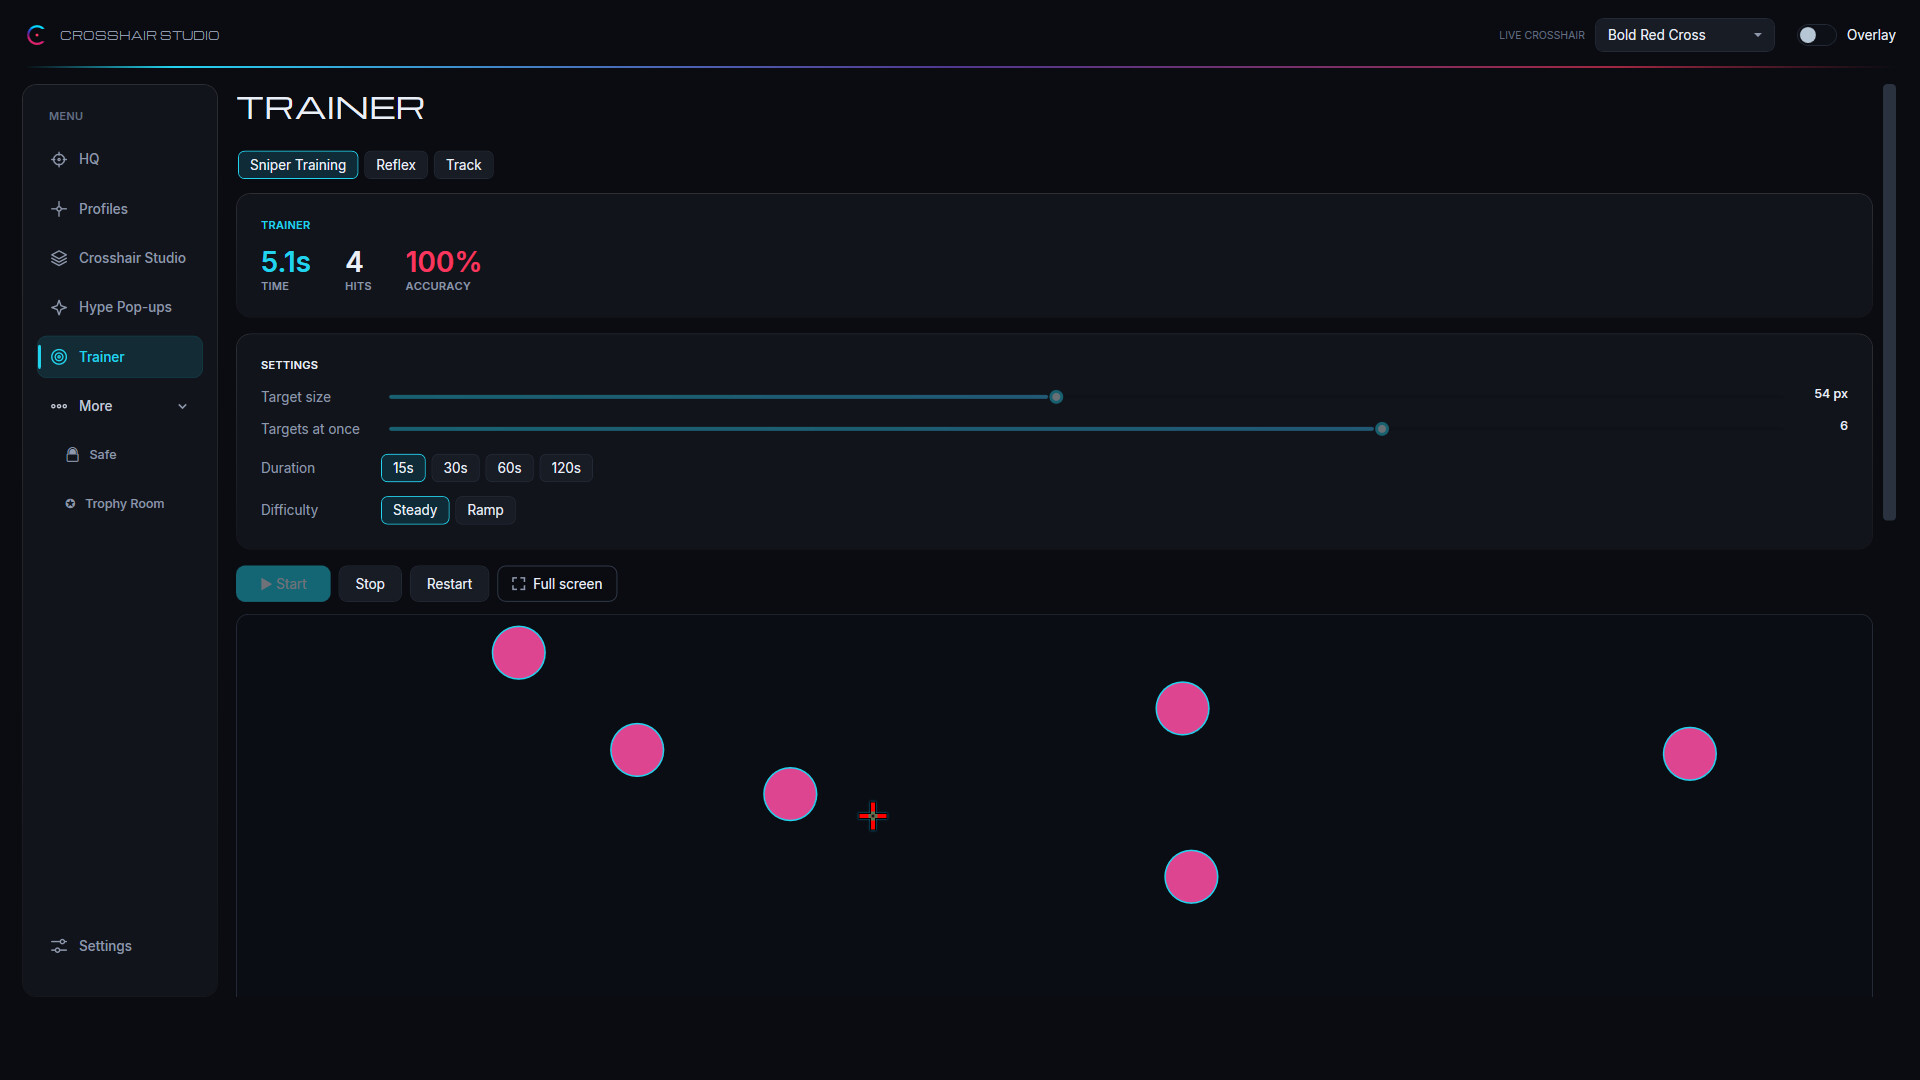Image resolution: width=1920 pixels, height=1080 pixels.
Task: Click the Crosshair Studio layers icon
Action: (59, 258)
